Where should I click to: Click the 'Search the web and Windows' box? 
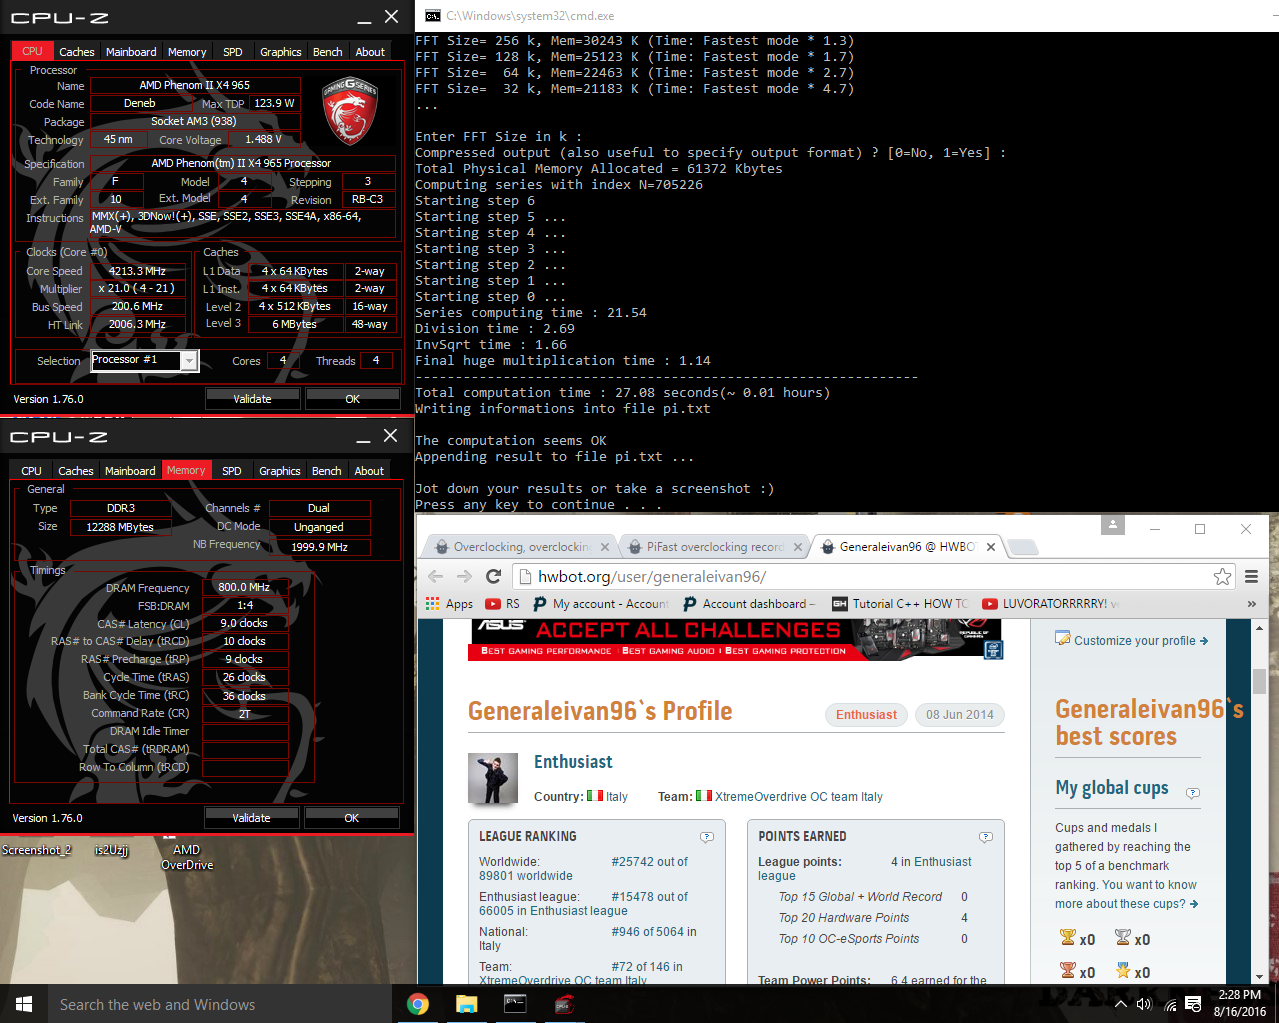pos(220,1004)
